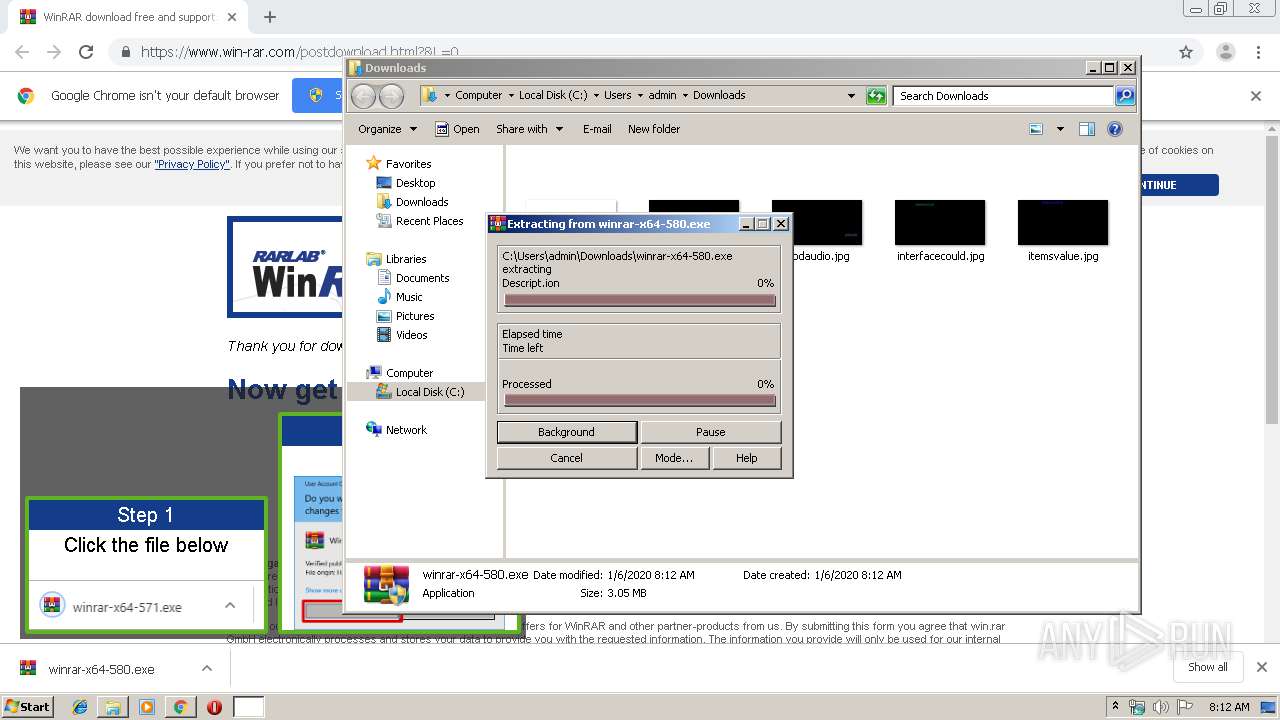Screen dimensions: 1280x720
Task: Open Documents library
Action: pyautogui.click(x=413, y=278)
